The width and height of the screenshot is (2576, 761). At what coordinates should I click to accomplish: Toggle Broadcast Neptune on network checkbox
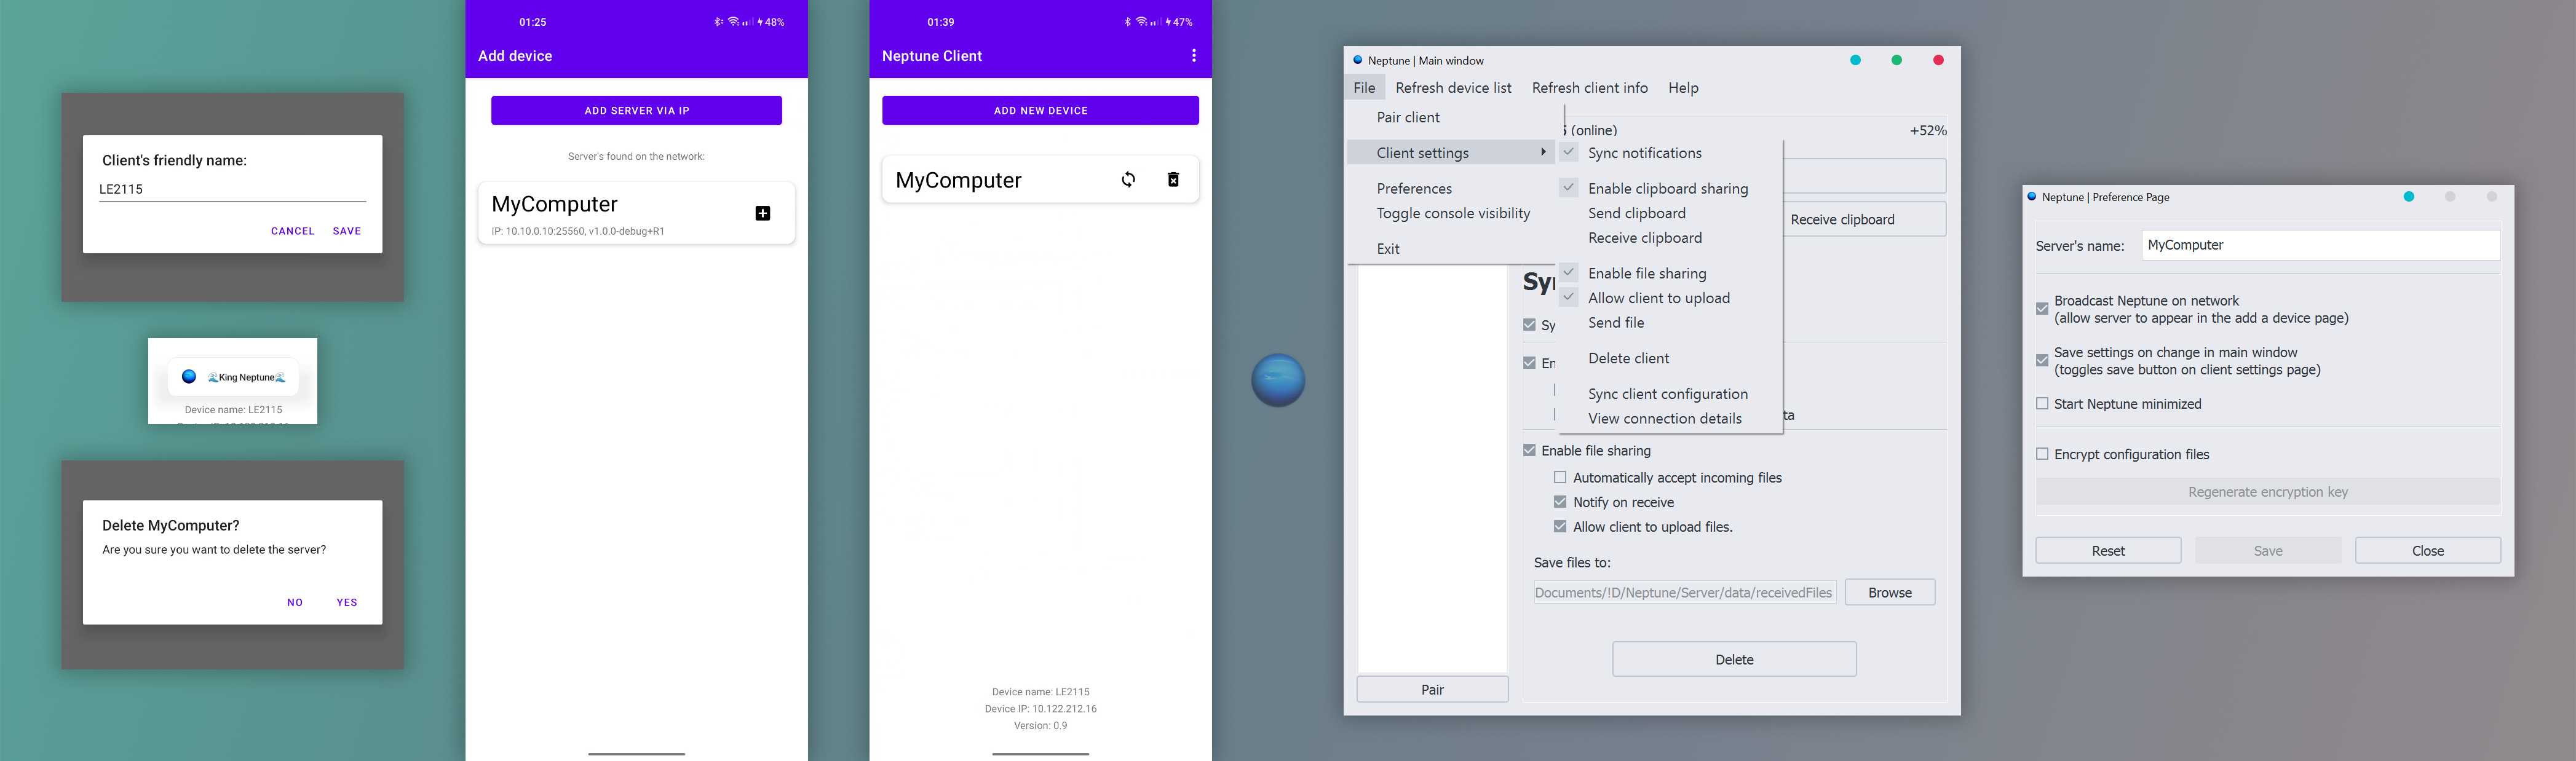(x=2042, y=309)
